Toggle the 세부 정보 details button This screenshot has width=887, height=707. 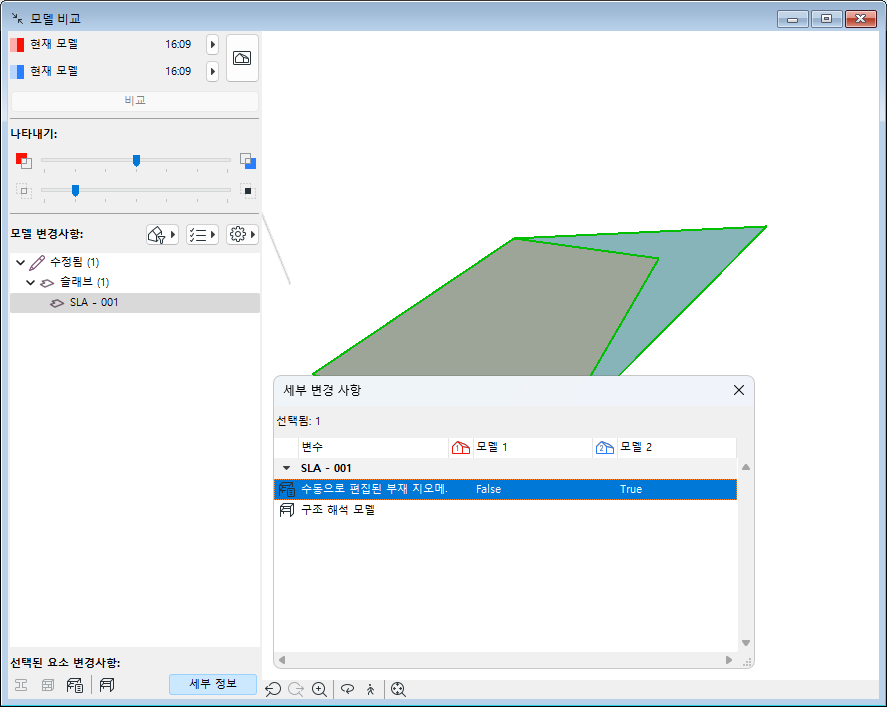[213, 684]
